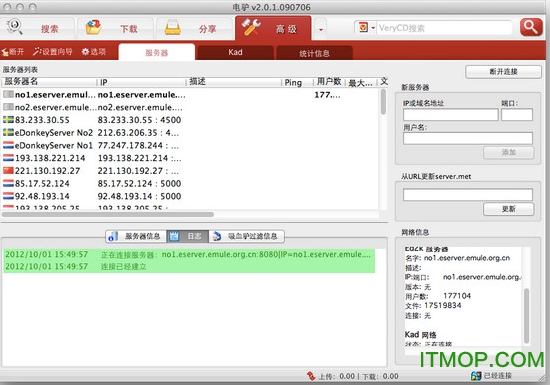The image size is (550, 385).
Task: Switch to 日志 log tab
Action: point(188,236)
